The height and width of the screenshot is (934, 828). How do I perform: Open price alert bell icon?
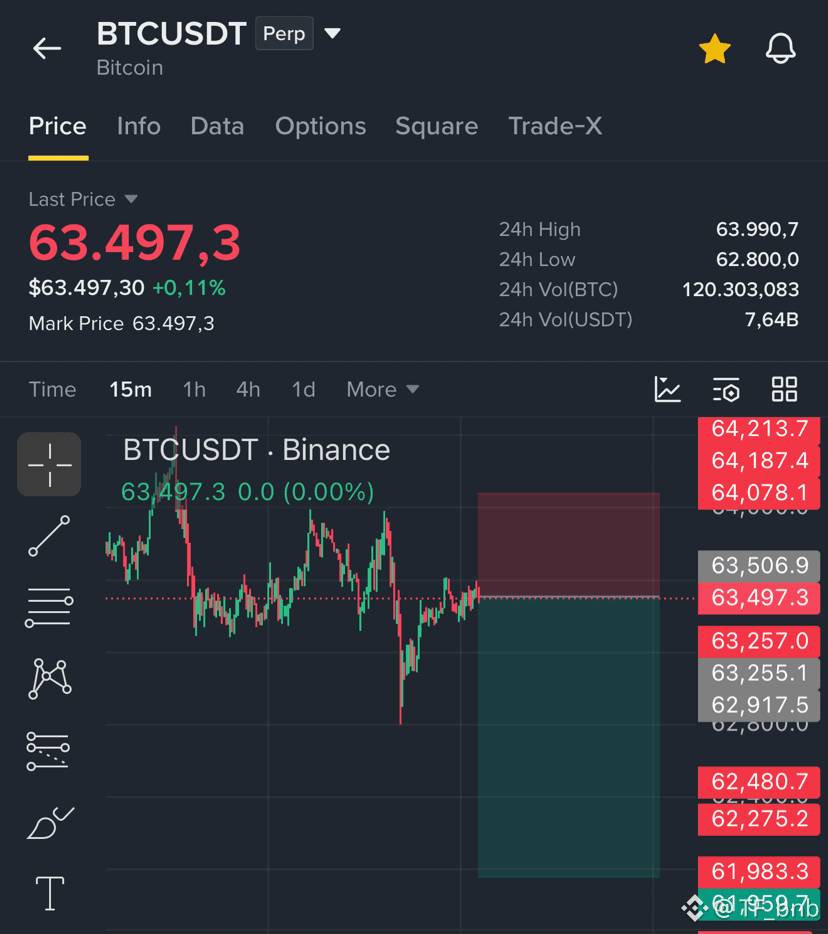[780, 49]
